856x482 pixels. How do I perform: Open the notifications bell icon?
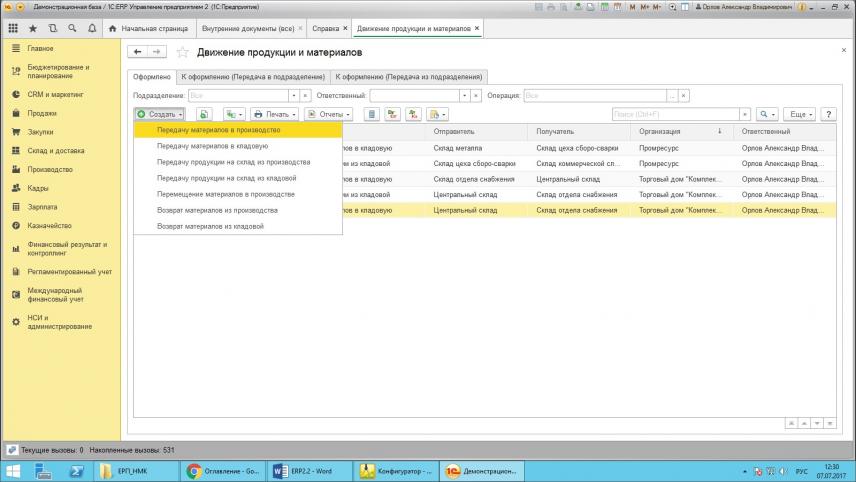click(92, 28)
